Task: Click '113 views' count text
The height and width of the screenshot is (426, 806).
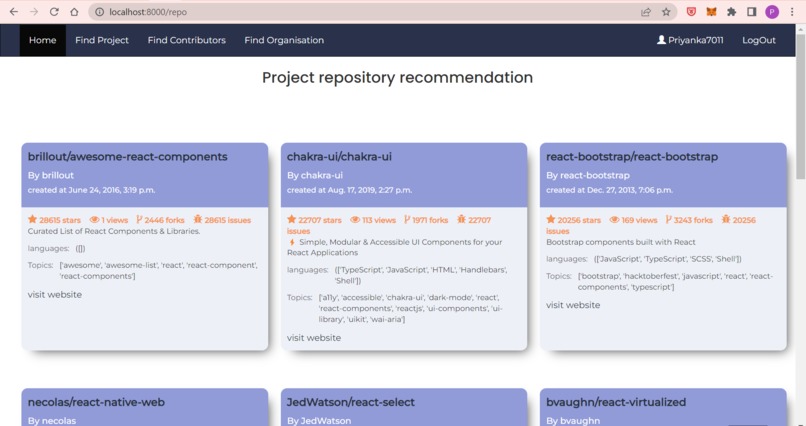Action: pyautogui.click(x=379, y=220)
